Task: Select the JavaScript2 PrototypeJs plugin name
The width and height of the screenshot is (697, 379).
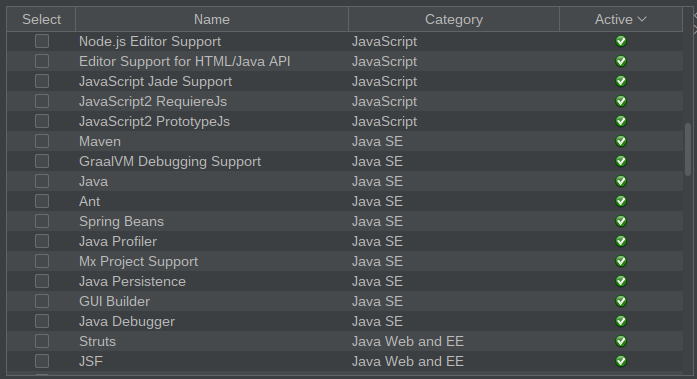Action: coord(154,121)
